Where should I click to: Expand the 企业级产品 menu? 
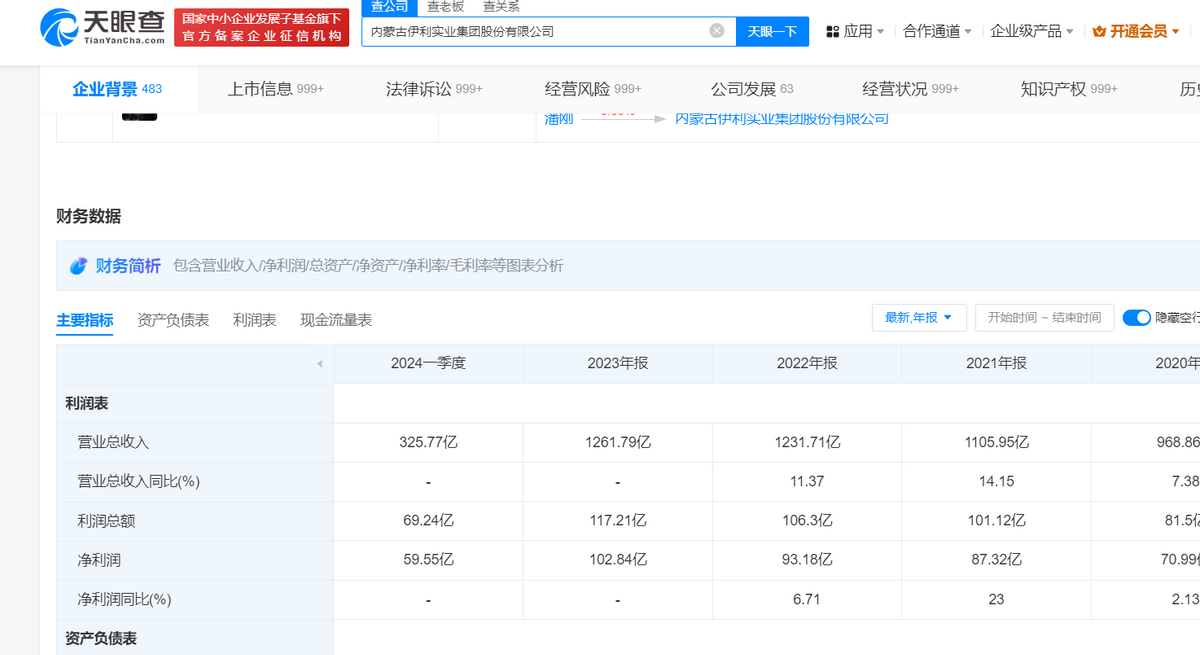pyautogui.click(x=1032, y=32)
